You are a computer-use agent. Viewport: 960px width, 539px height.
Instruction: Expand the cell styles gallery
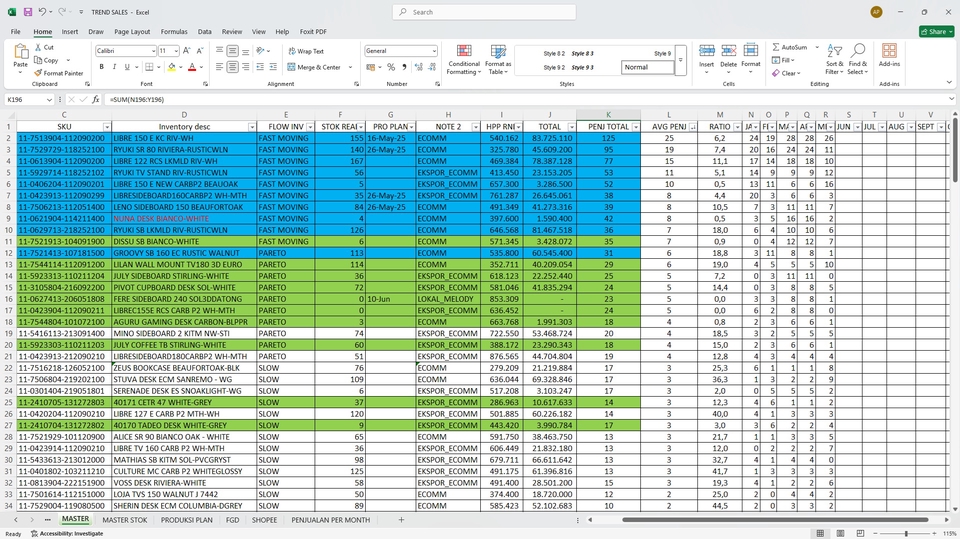coord(680,60)
